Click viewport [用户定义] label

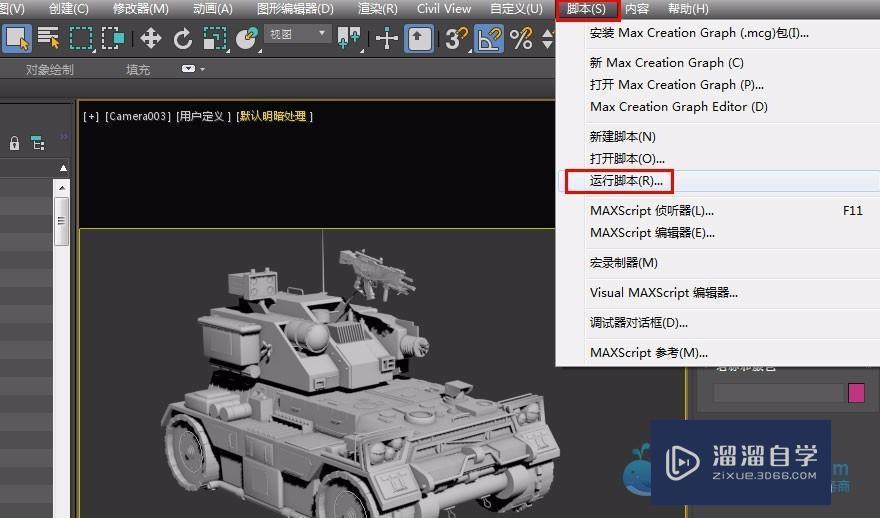click(x=204, y=116)
